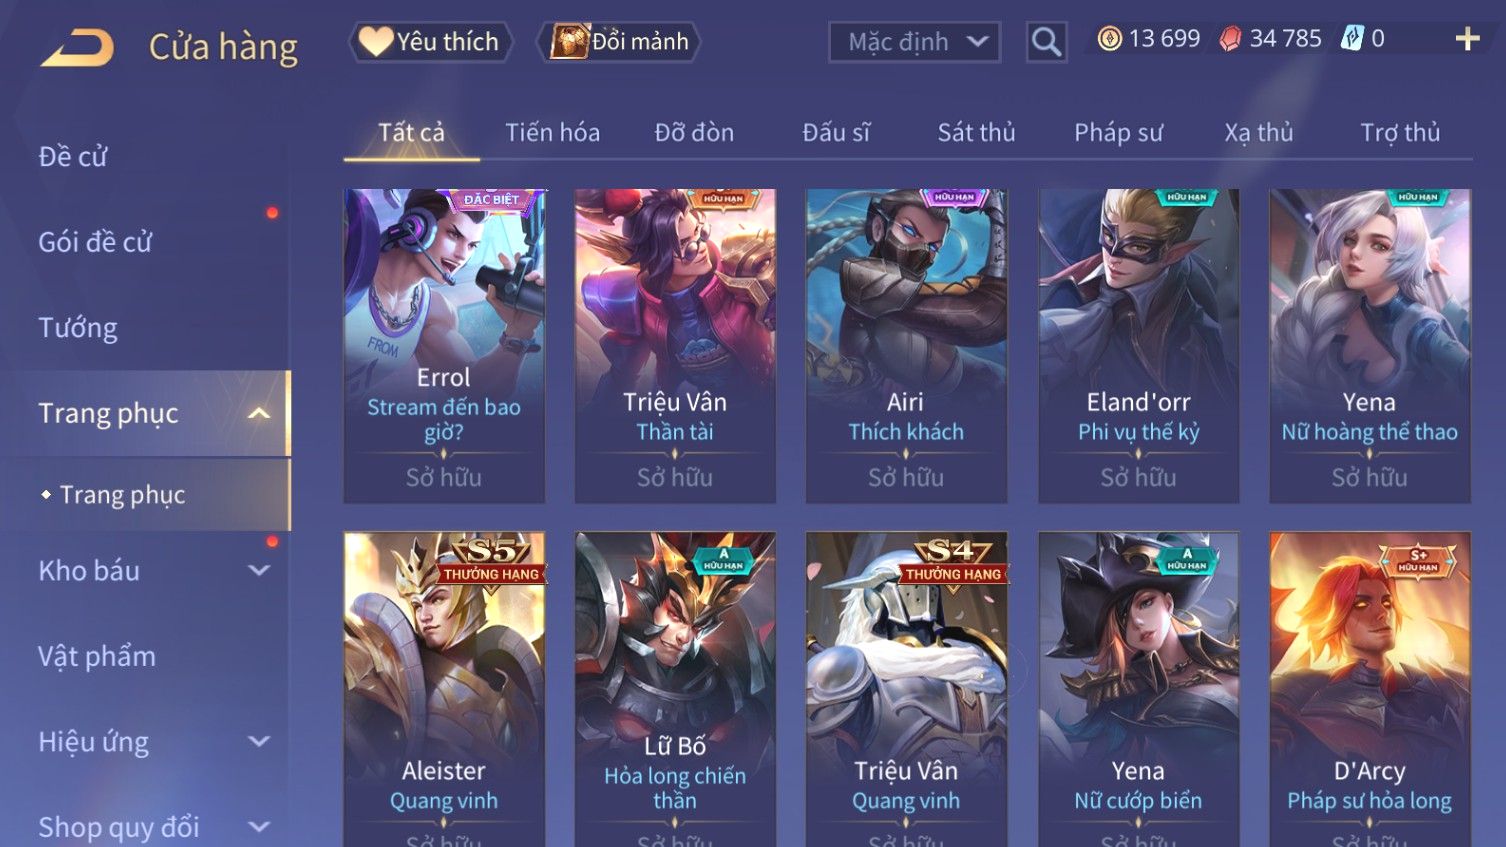Select the Errol Stream đến bao giờ skin card
The image size is (1506, 847).
point(444,346)
